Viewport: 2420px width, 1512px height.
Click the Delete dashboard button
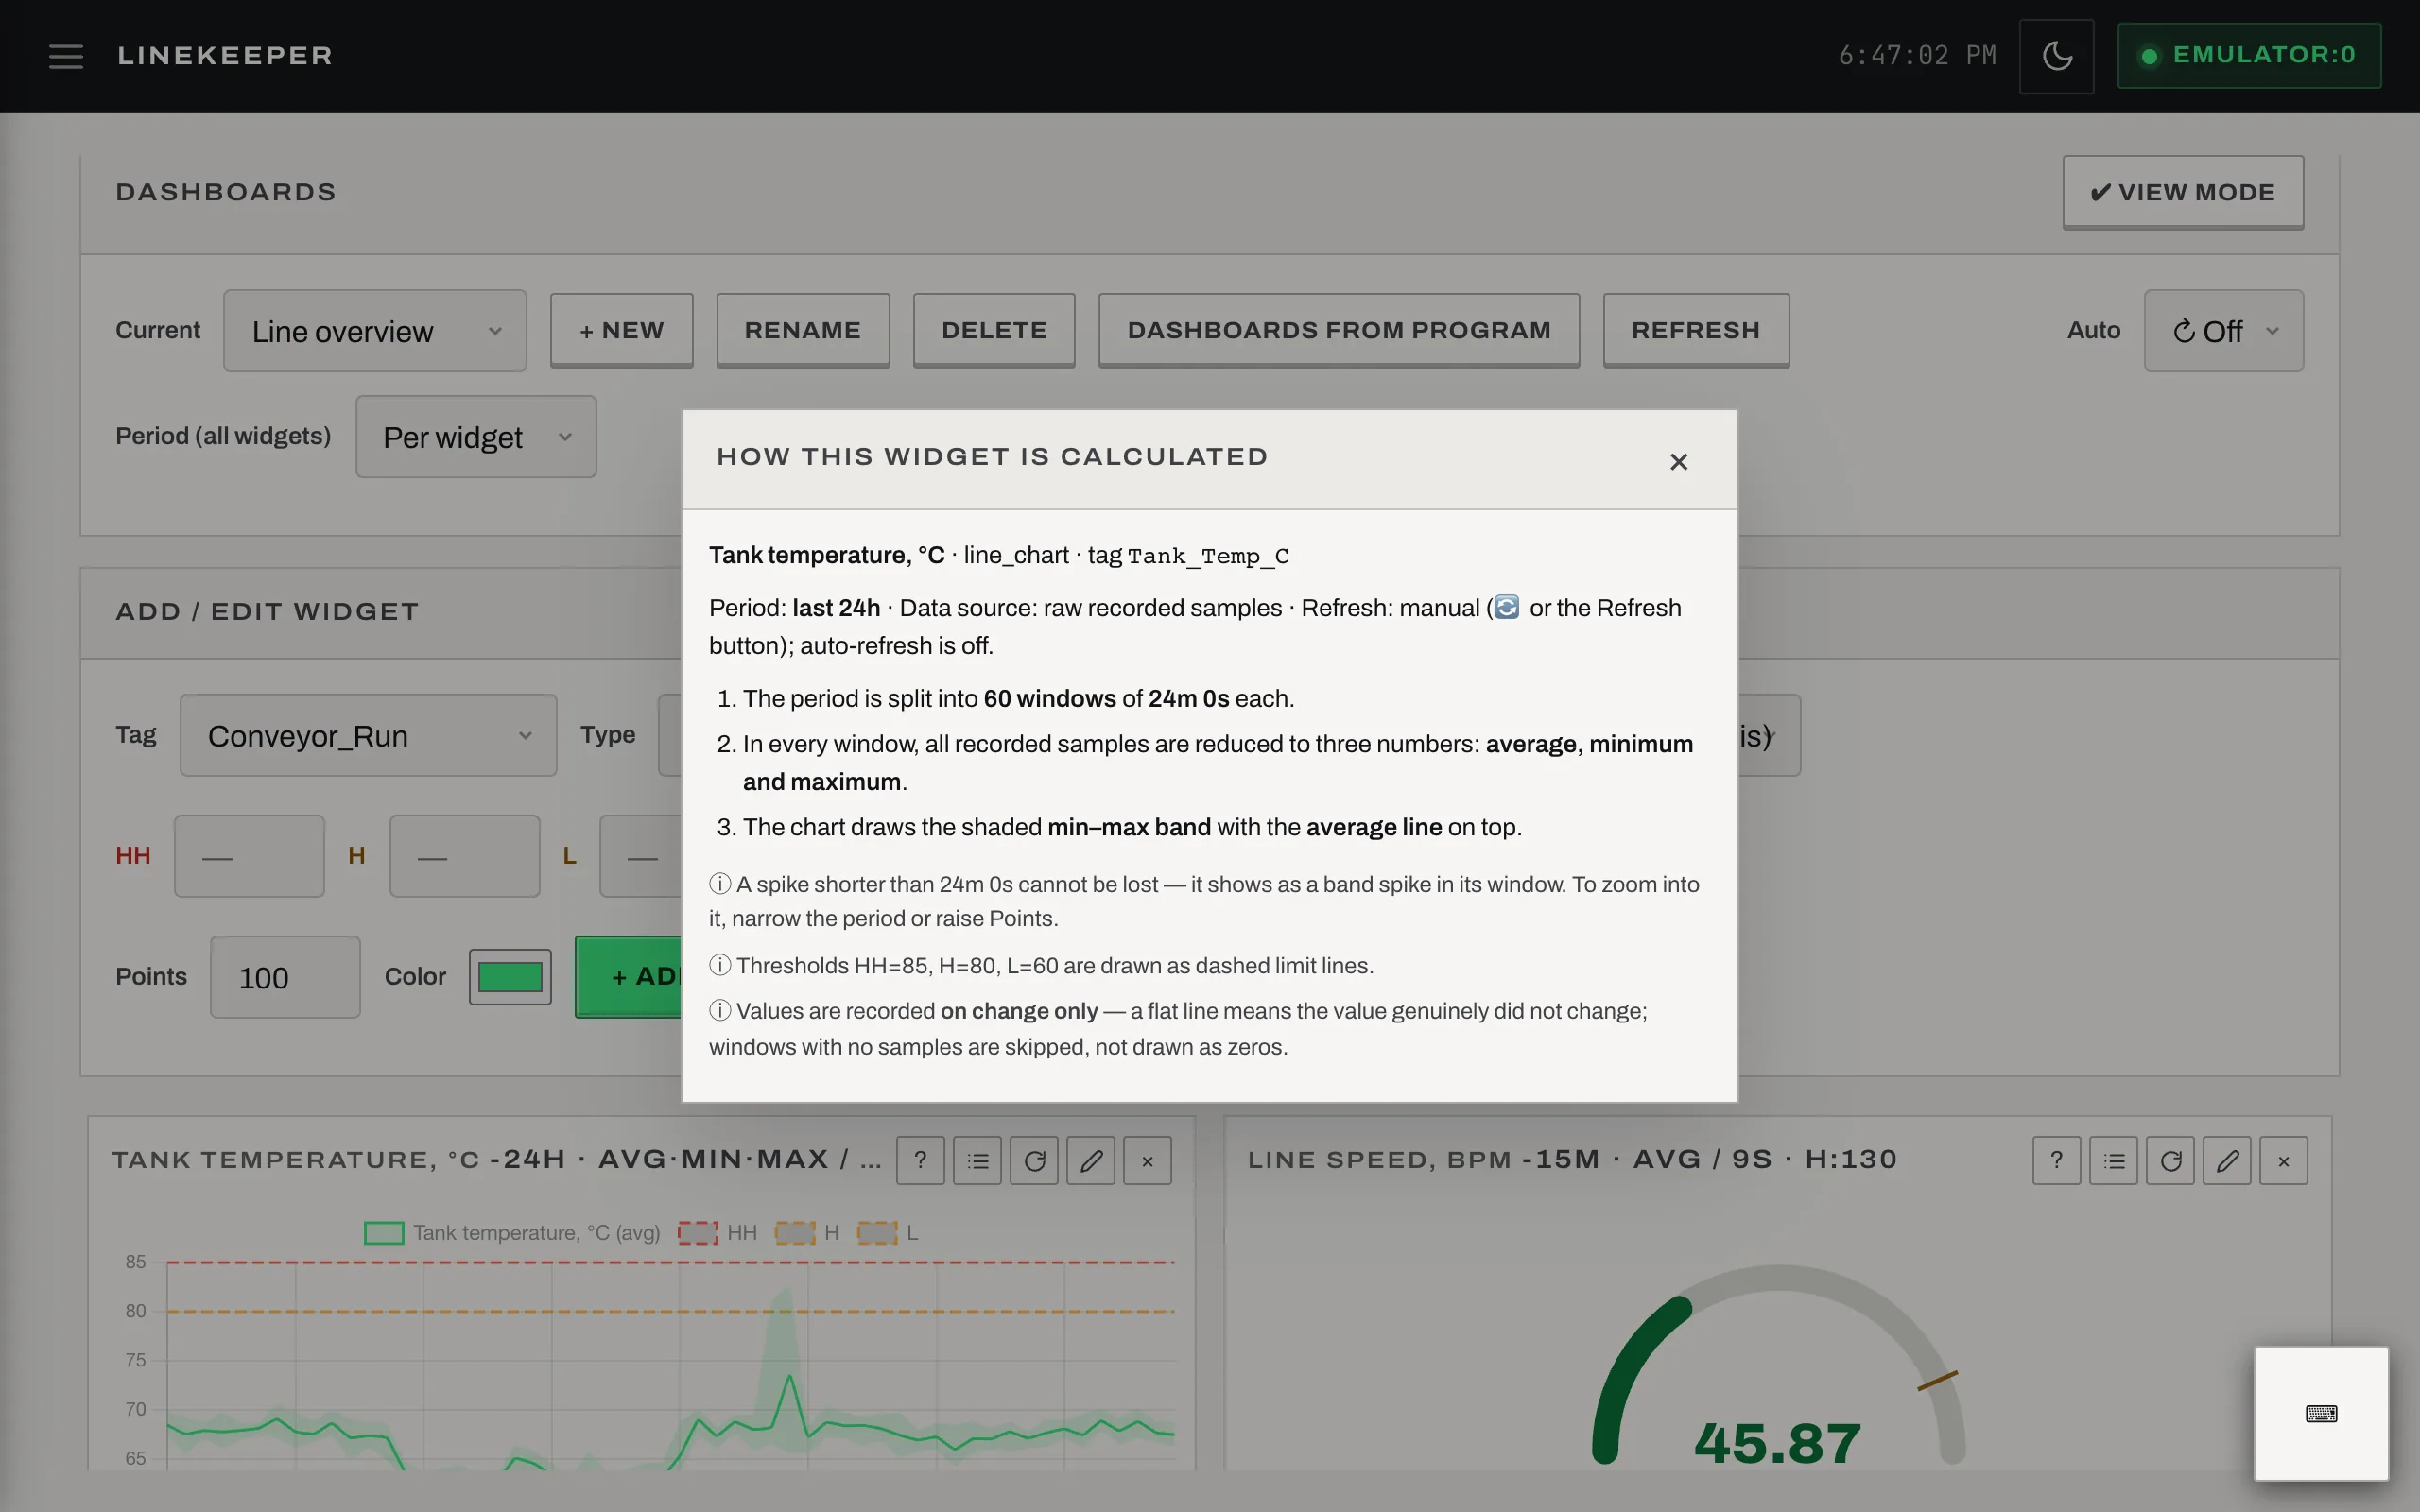coord(994,330)
